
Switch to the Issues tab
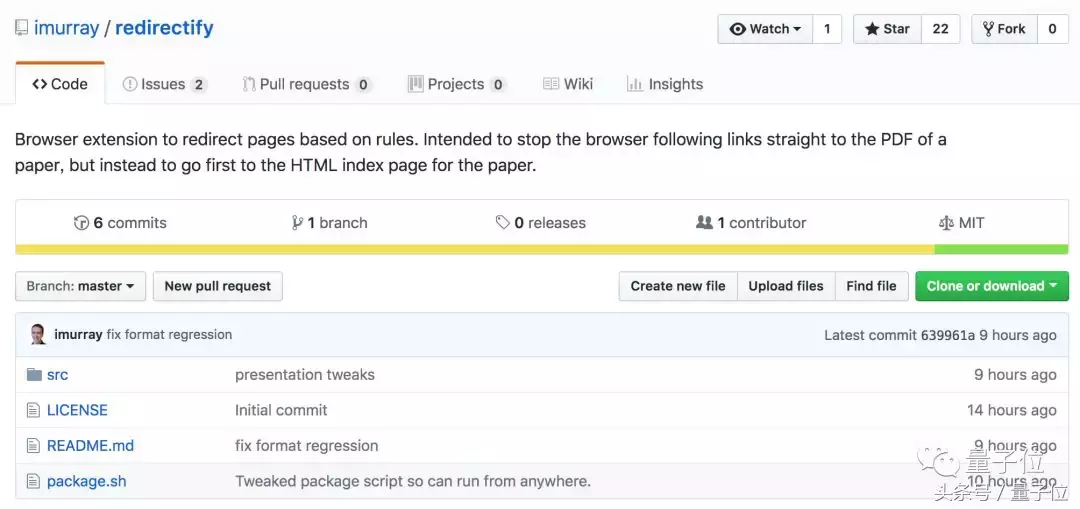164,84
